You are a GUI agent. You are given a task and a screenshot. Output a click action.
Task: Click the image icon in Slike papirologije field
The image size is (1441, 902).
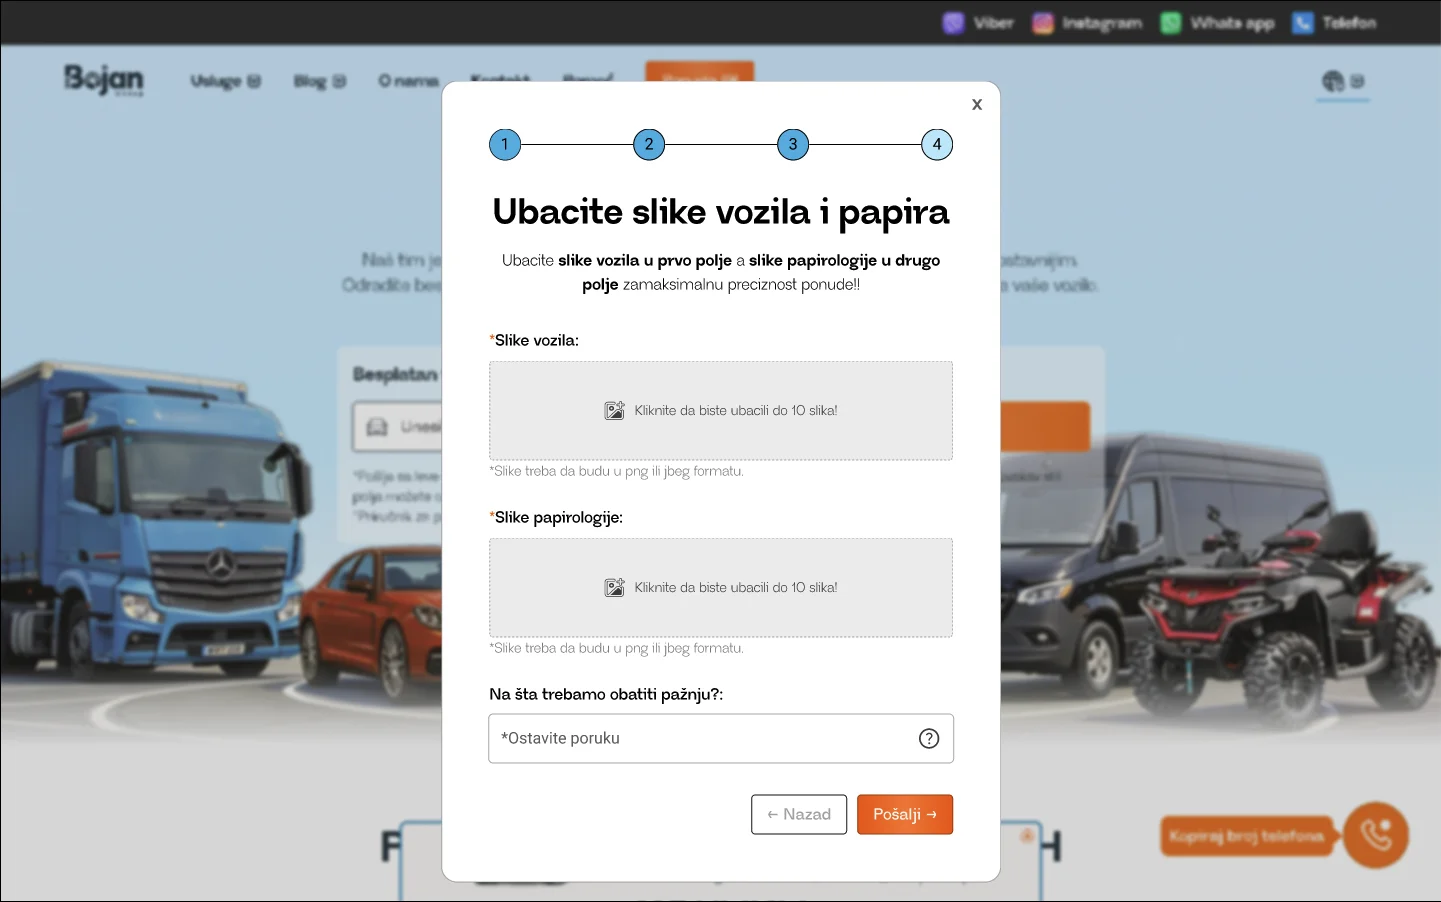(614, 587)
